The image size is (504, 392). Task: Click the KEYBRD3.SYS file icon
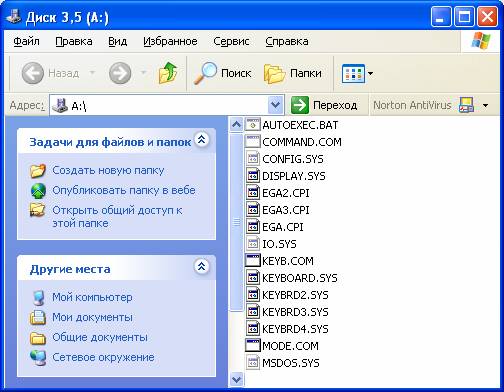[252, 312]
